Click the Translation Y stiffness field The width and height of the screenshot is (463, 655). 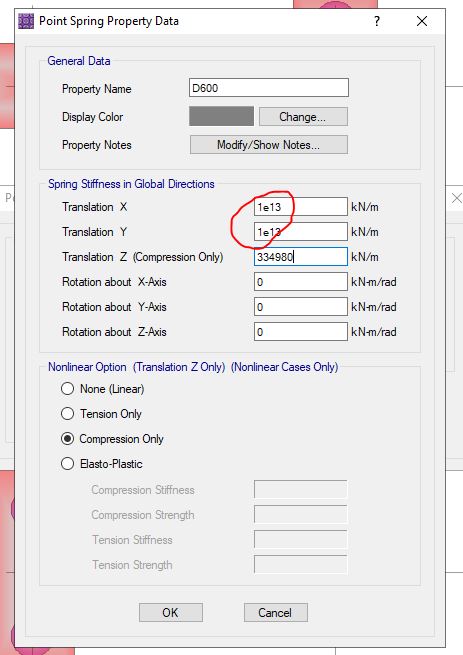300,232
